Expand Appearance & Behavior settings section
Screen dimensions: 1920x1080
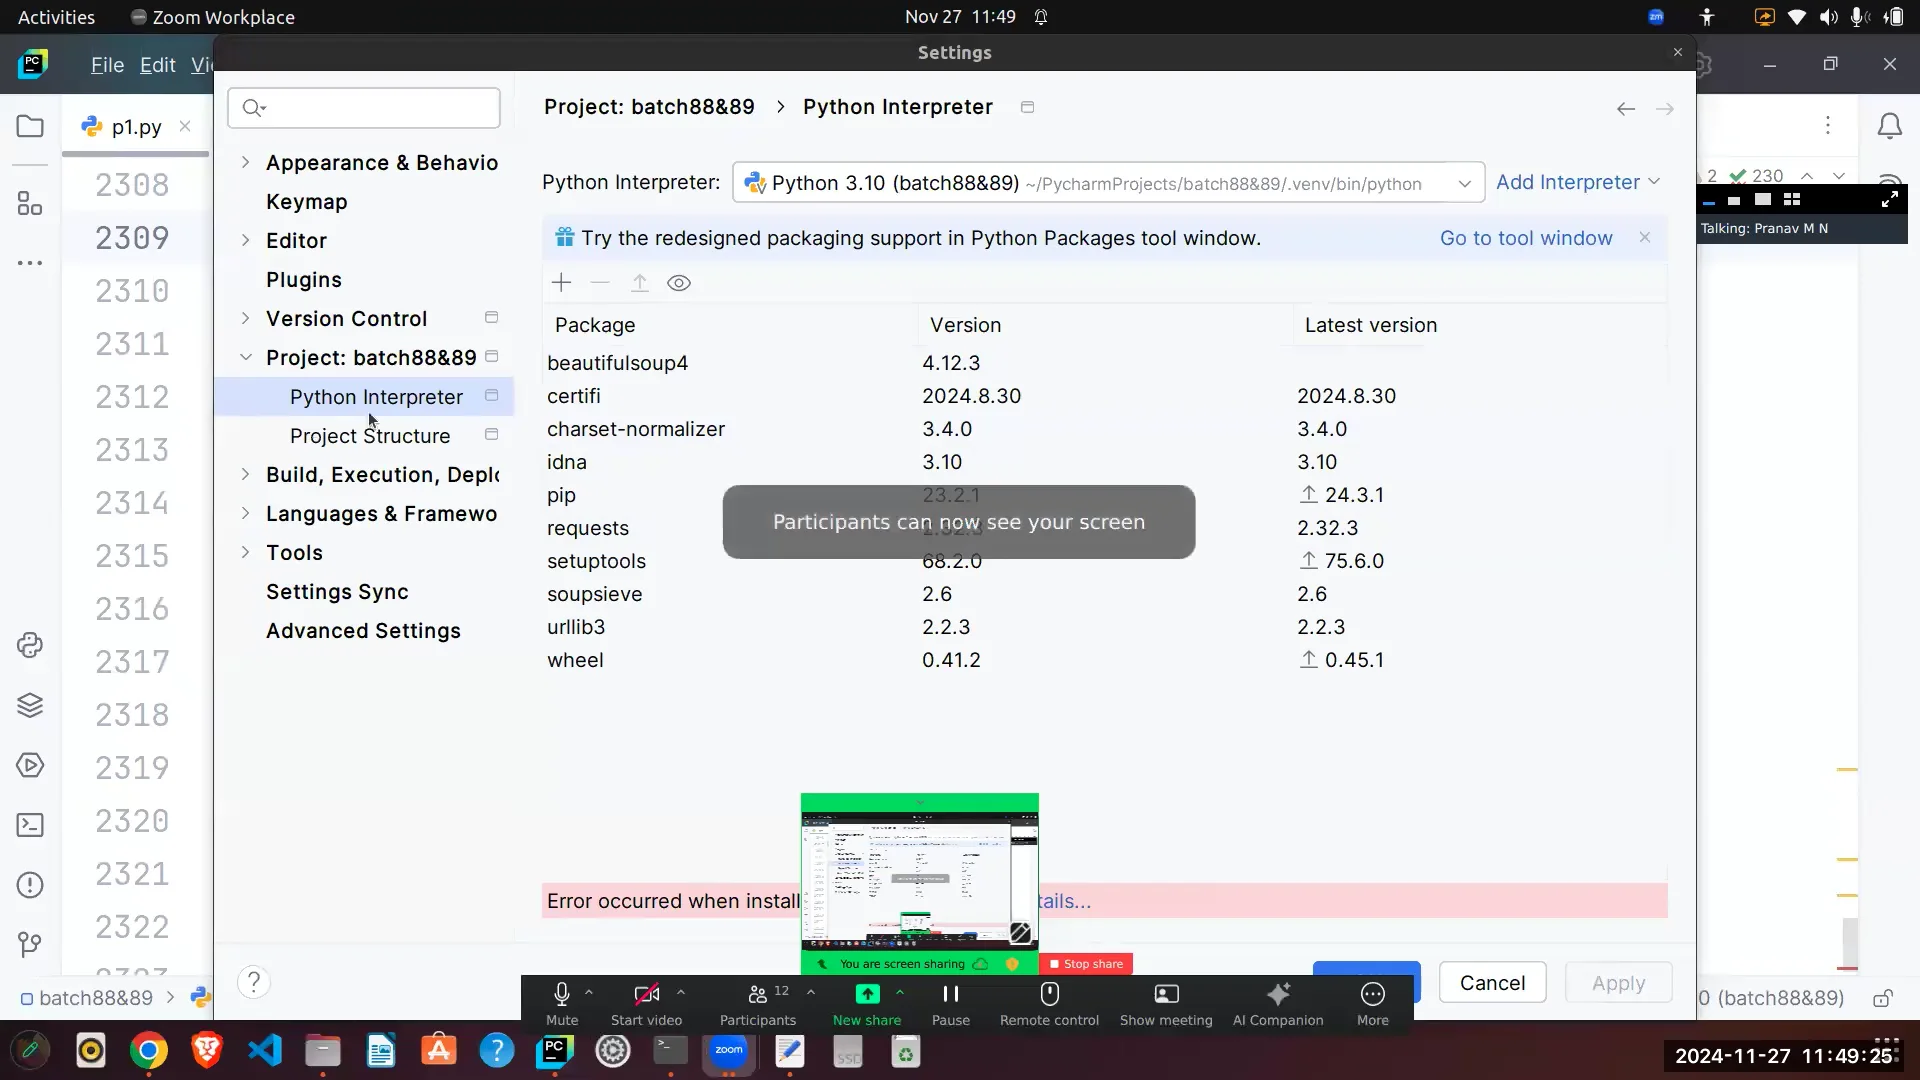click(x=245, y=162)
